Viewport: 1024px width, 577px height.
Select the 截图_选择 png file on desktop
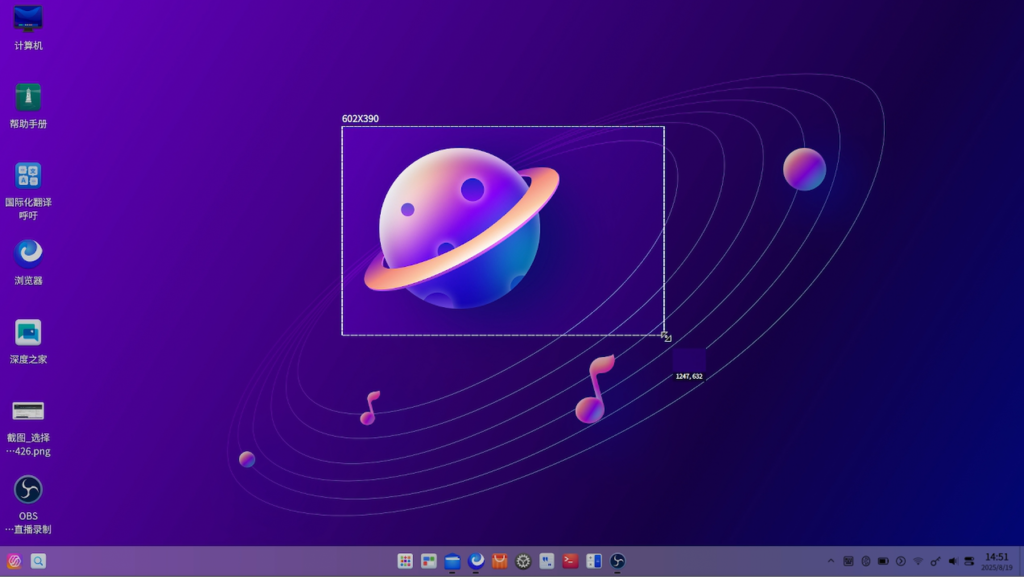point(28,411)
